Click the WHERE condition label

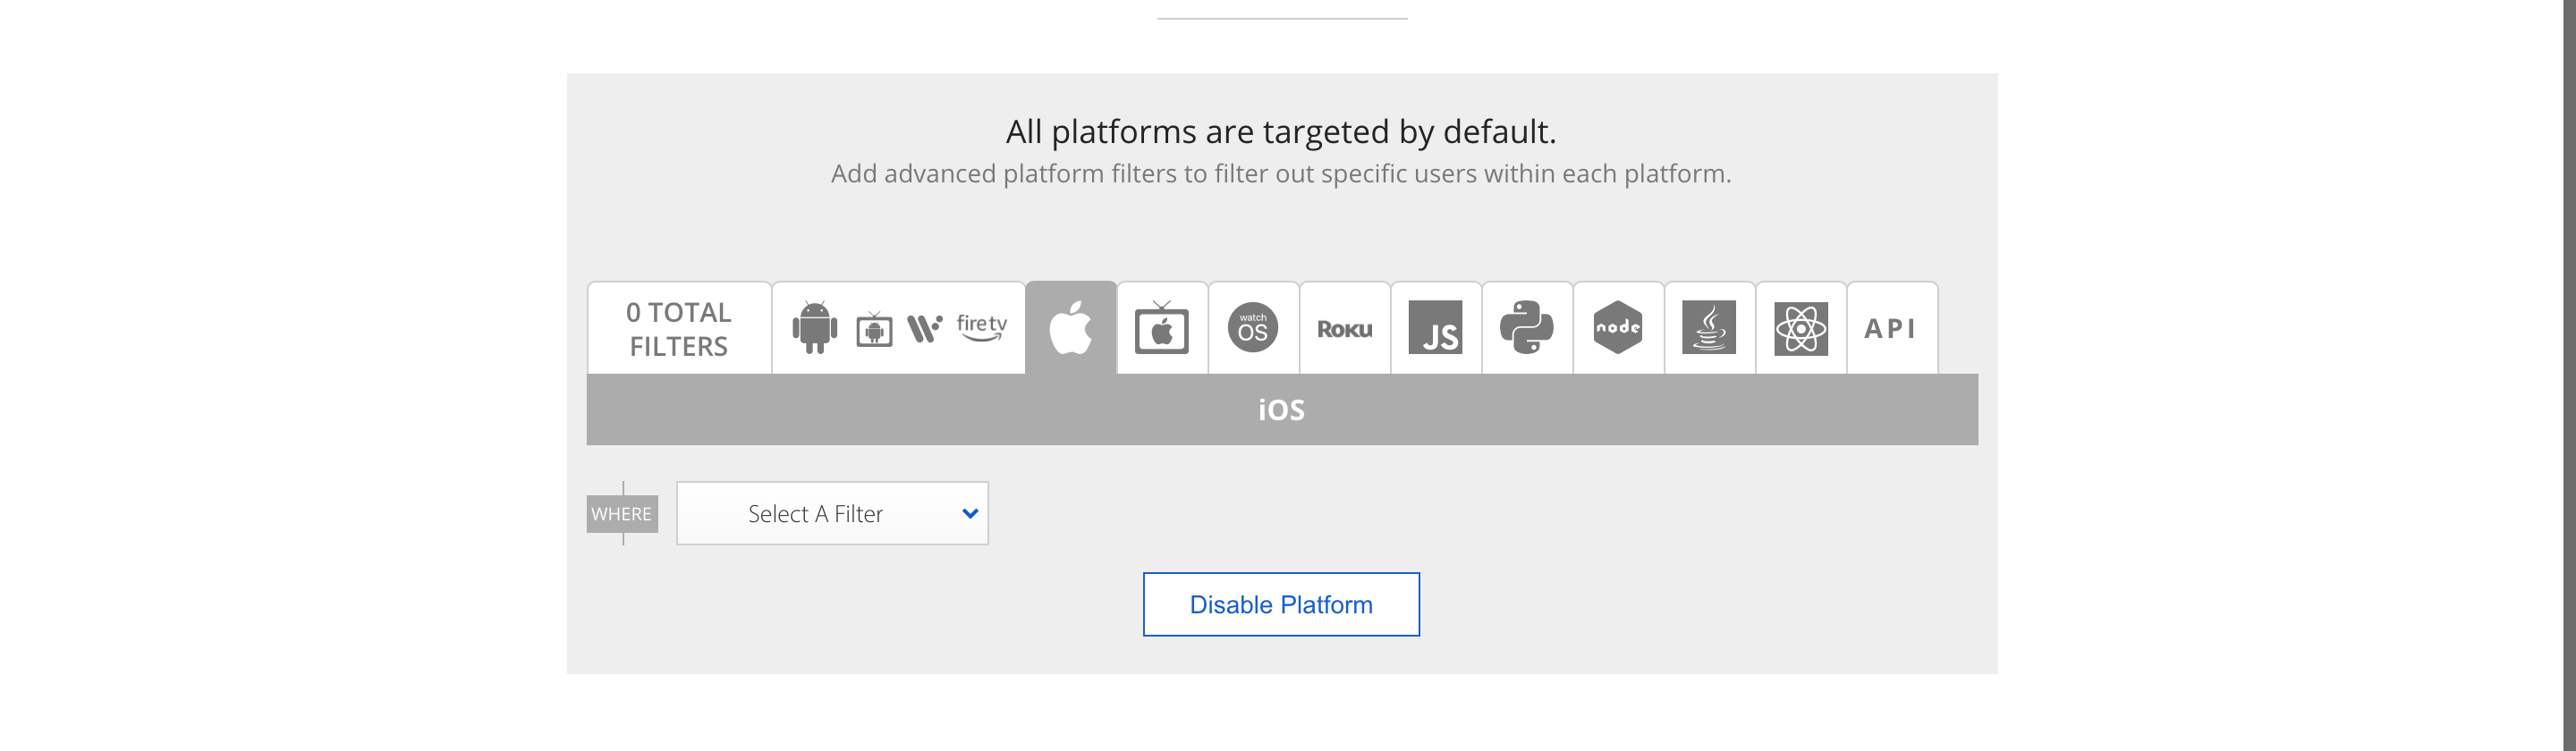622,514
